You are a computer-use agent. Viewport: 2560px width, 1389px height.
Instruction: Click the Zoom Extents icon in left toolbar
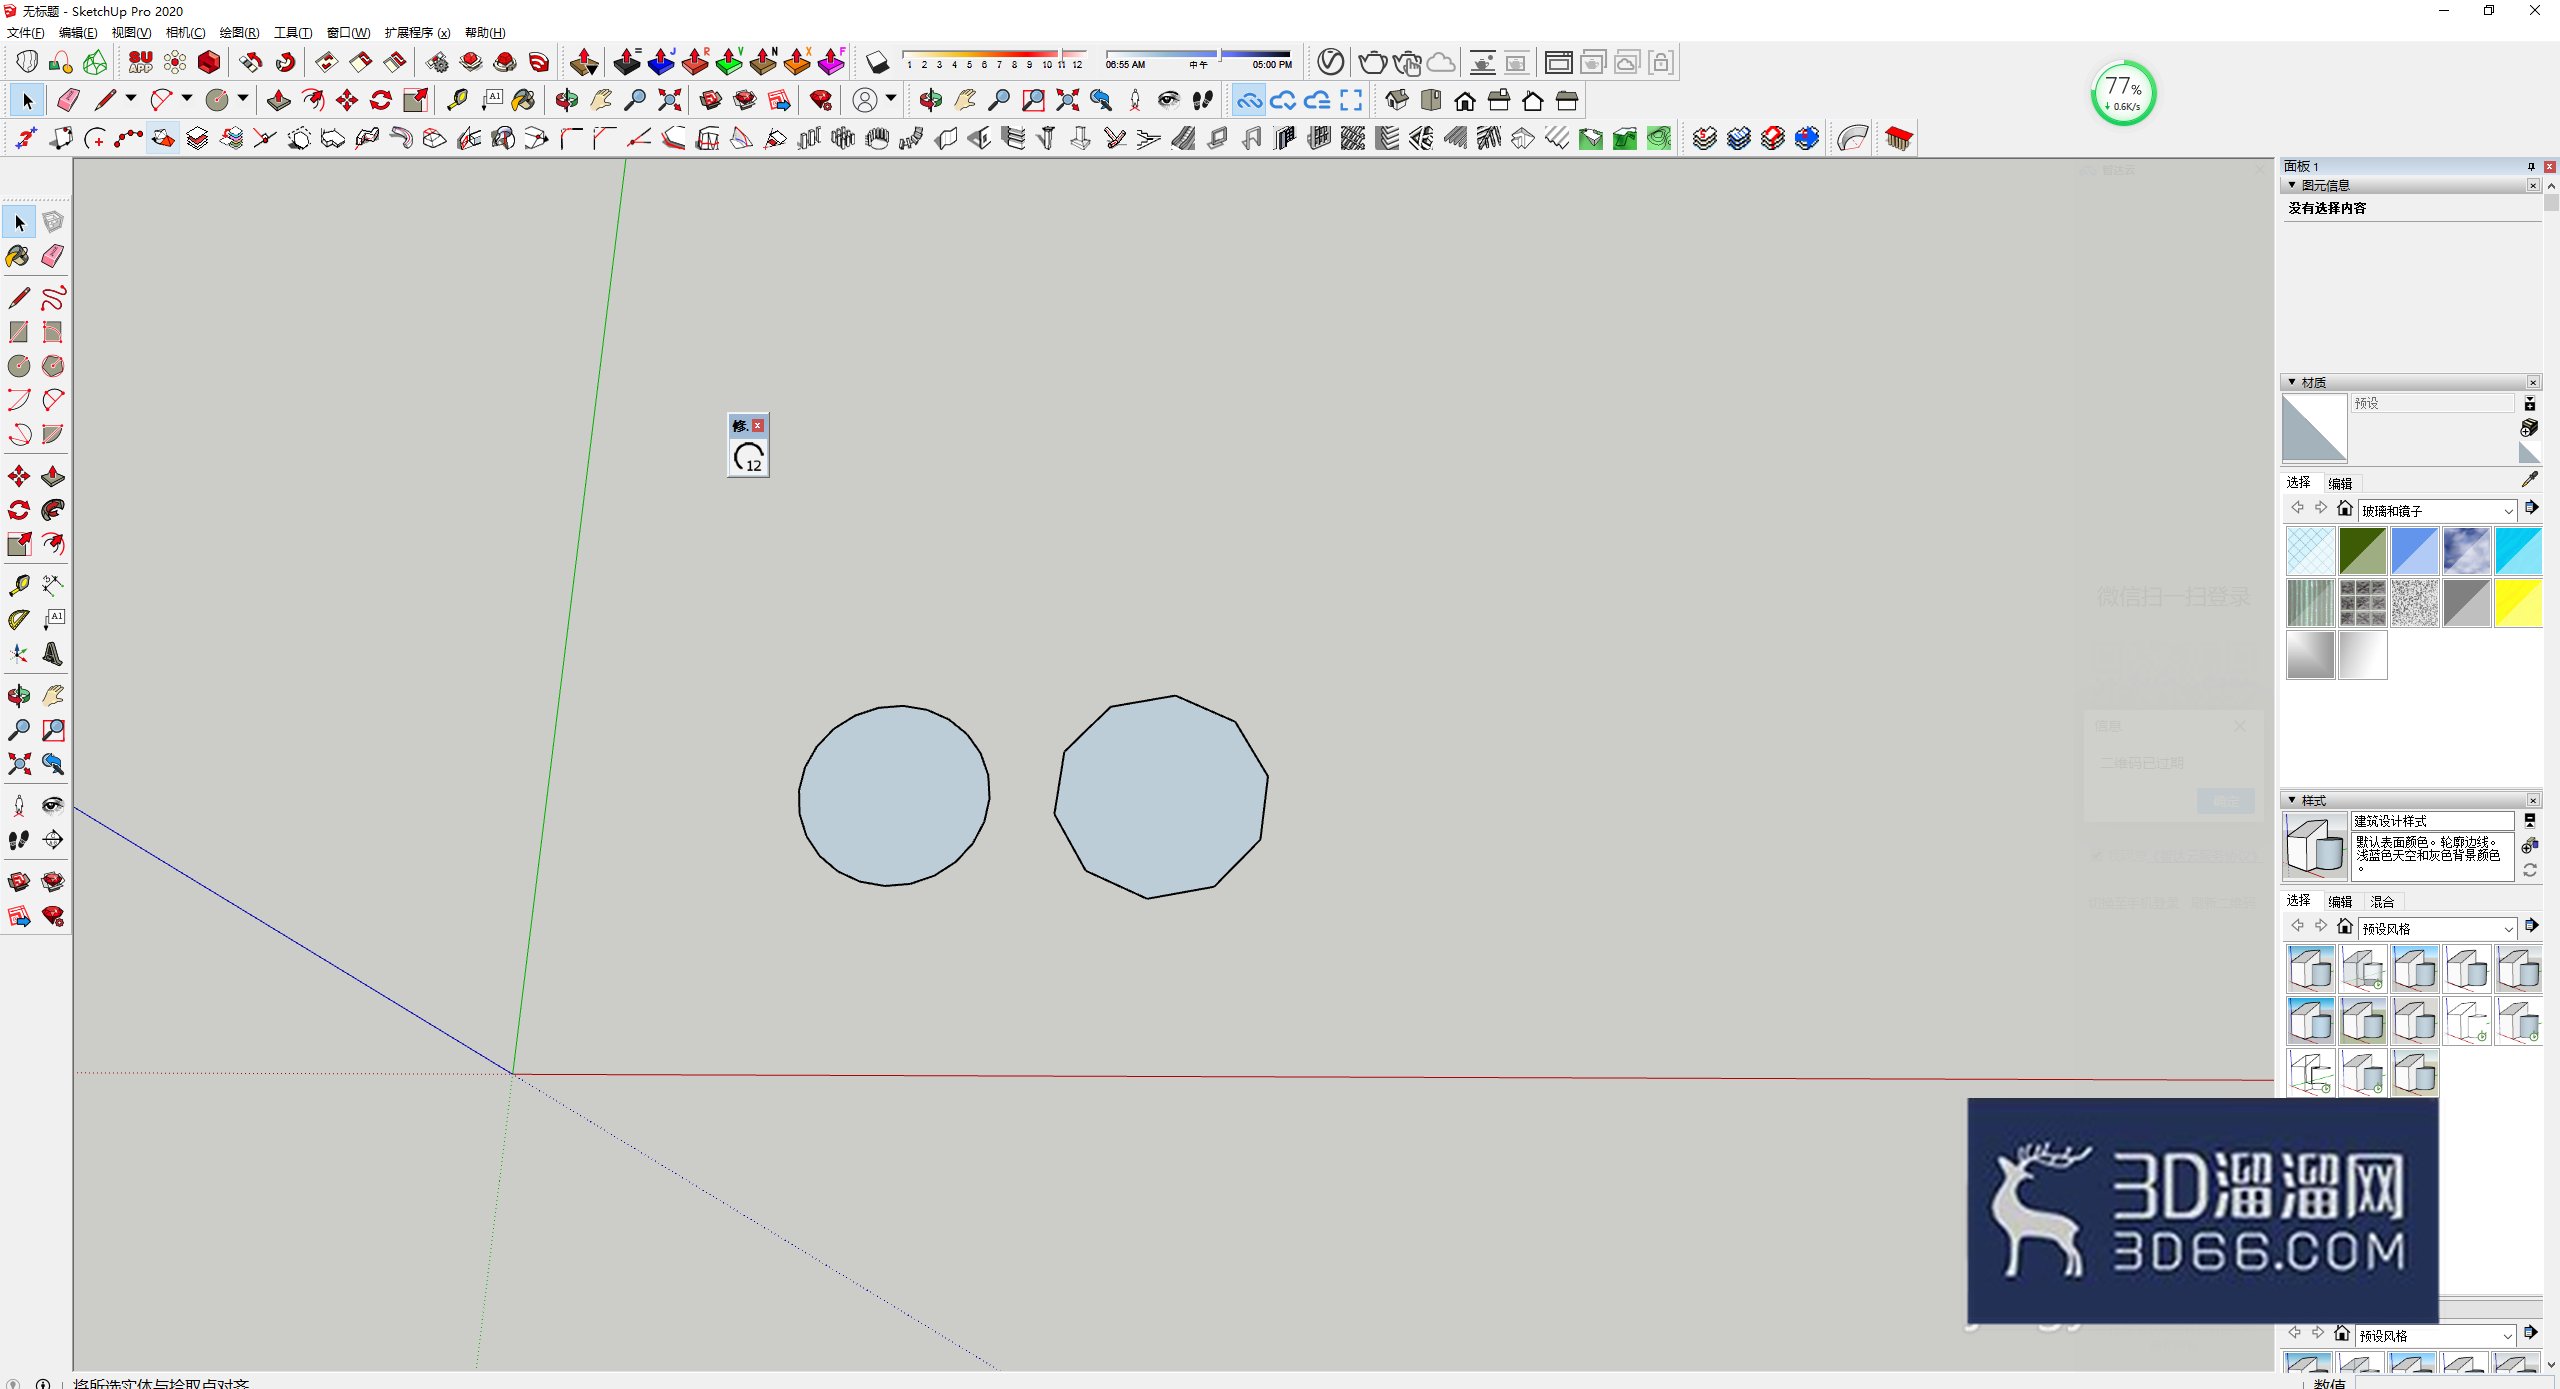point(19,764)
